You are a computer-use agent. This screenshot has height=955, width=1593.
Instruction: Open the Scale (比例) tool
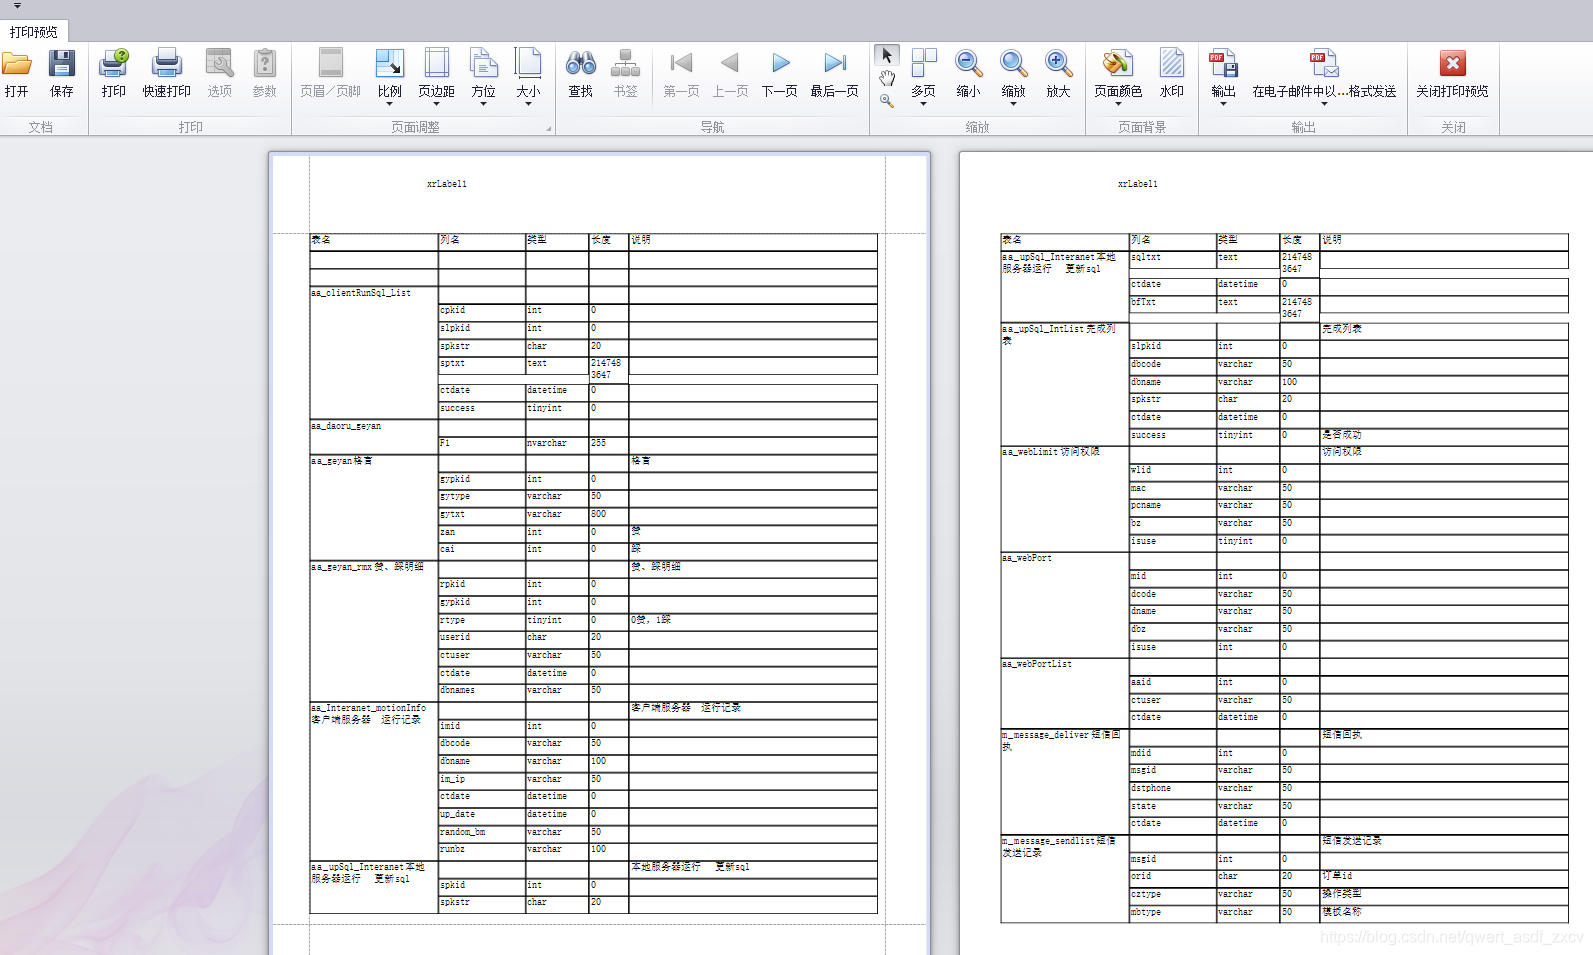(390, 76)
